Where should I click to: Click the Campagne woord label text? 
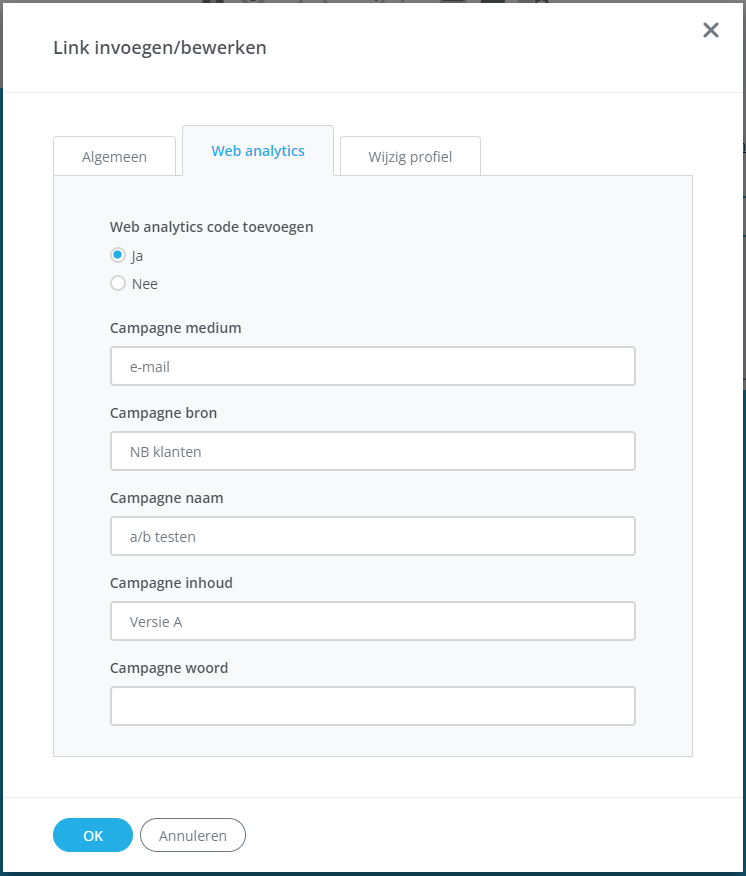pyautogui.click(x=169, y=667)
